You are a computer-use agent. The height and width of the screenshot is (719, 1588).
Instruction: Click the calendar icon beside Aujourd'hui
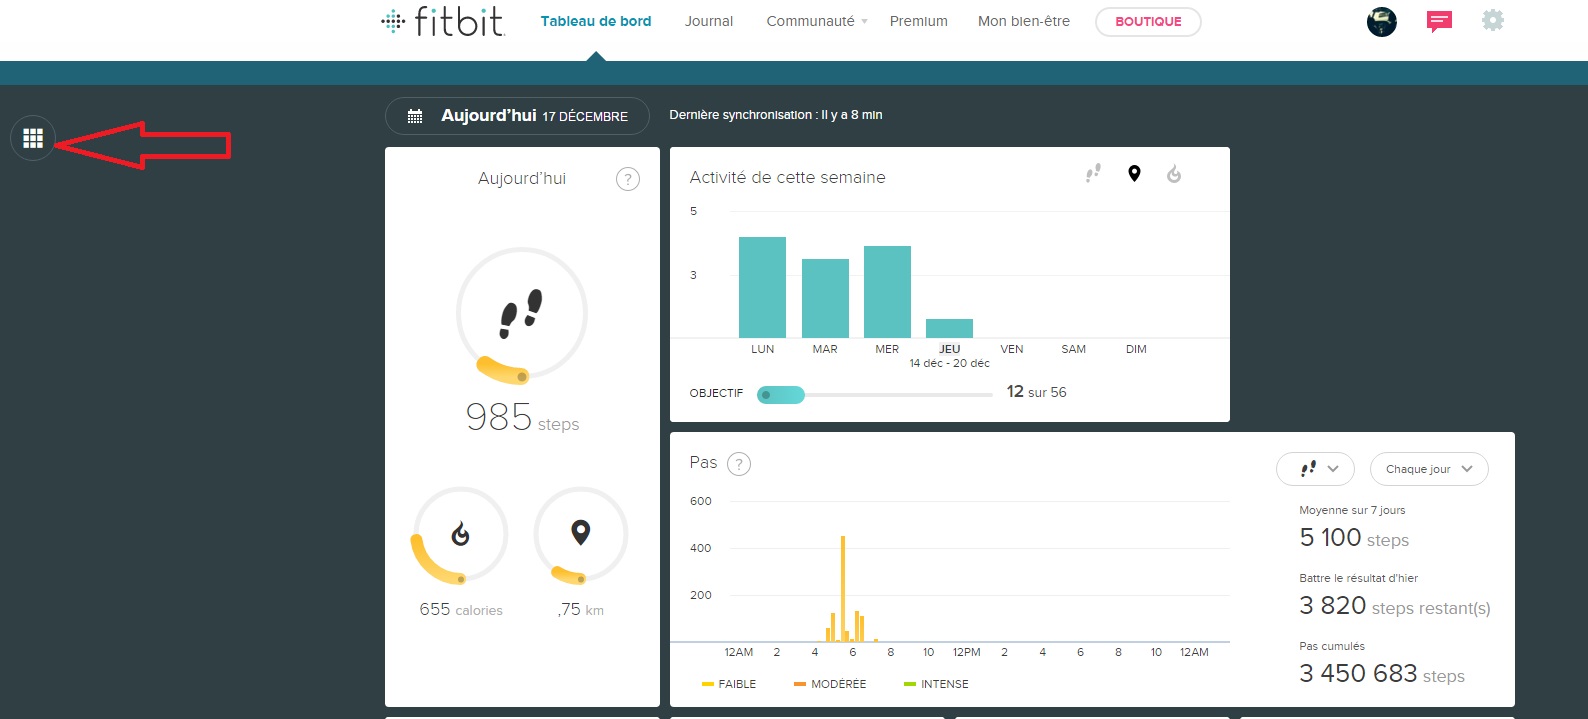[415, 116]
